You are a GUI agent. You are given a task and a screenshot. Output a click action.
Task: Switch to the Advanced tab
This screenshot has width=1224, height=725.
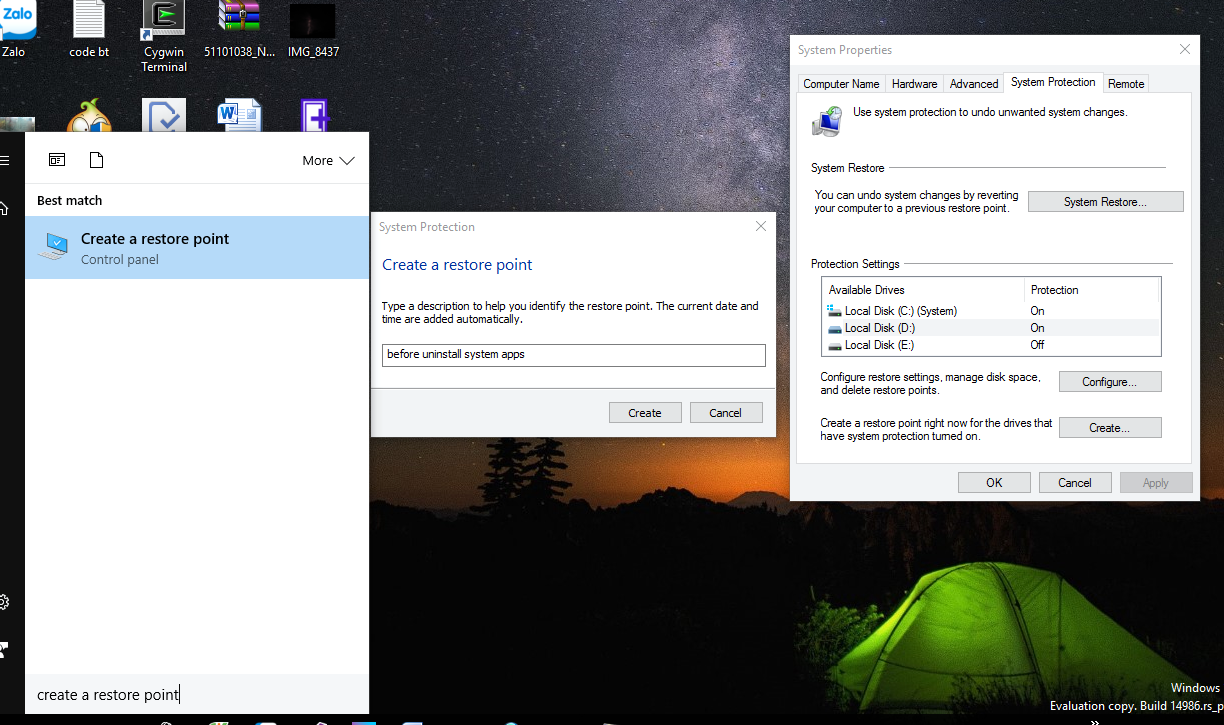(974, 84)
